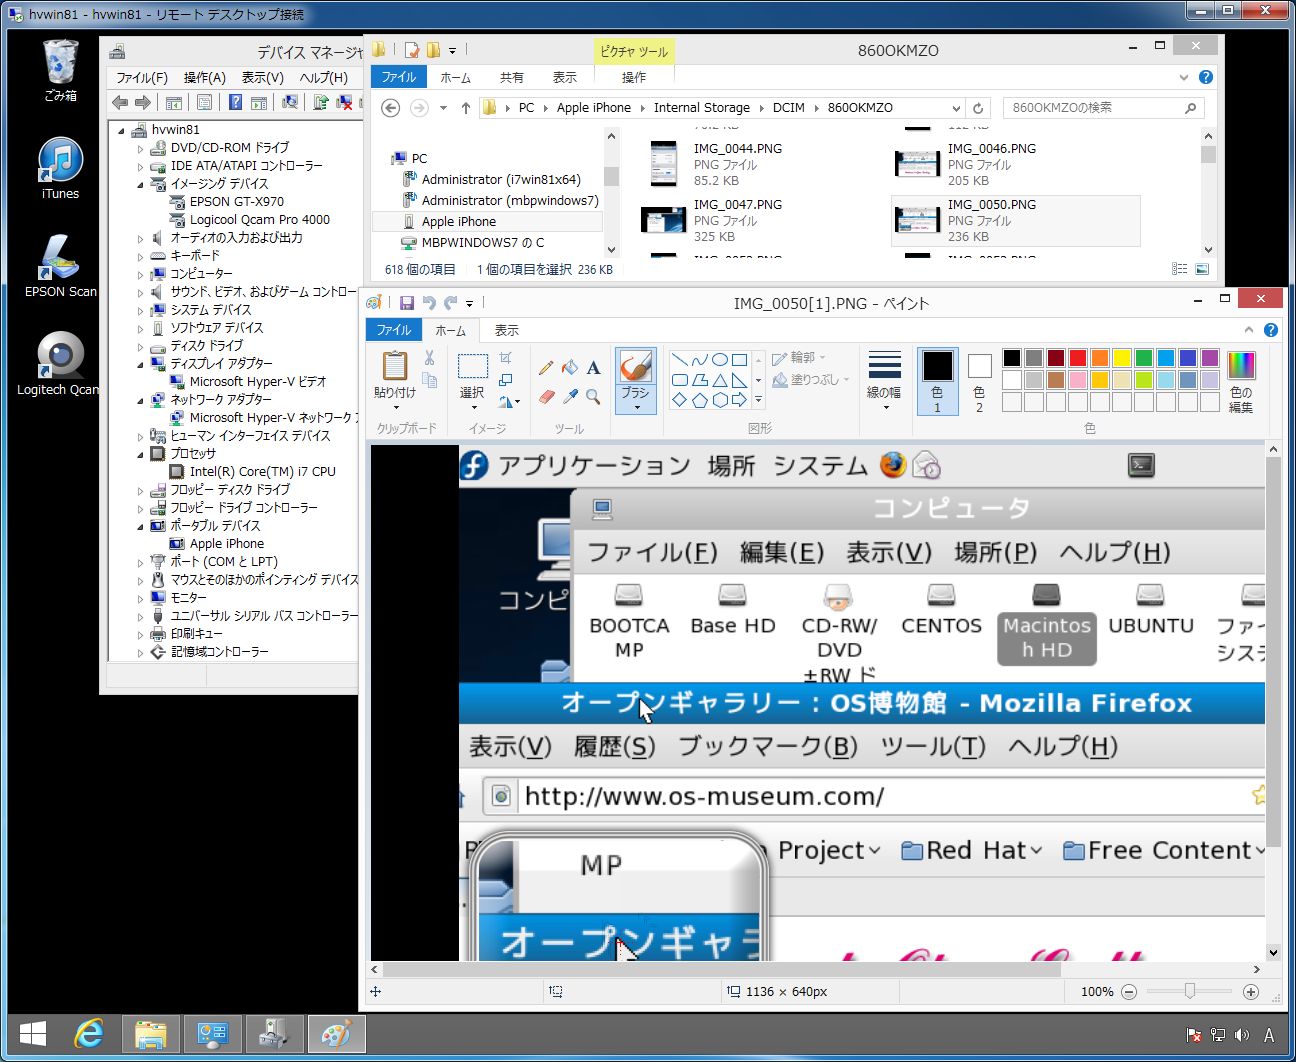Collapse the ポータブル デバイス tree node

point(141,526)
